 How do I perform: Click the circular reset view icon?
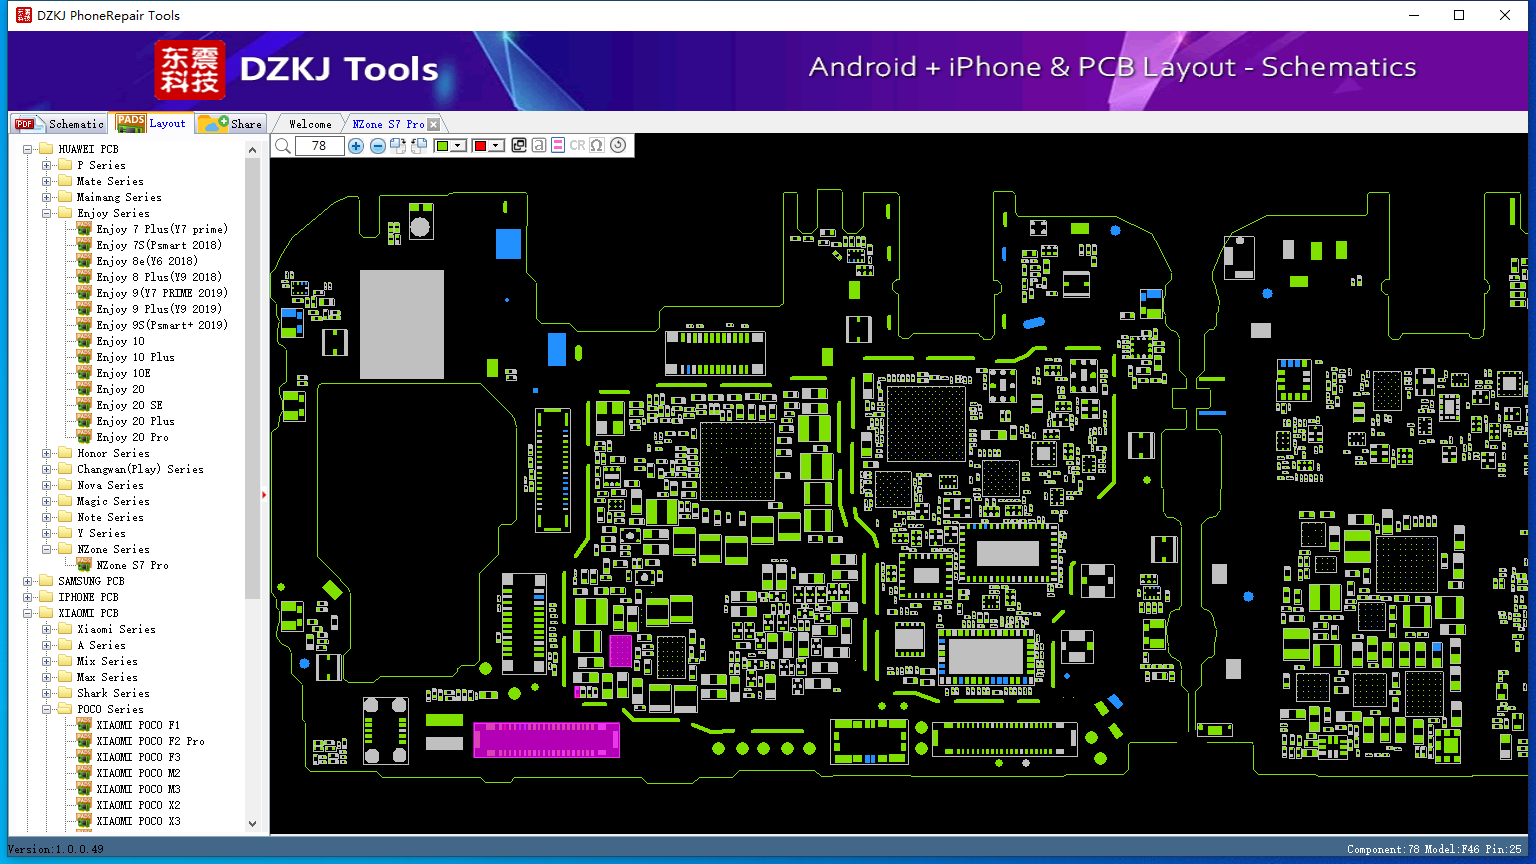pos(618,146)
